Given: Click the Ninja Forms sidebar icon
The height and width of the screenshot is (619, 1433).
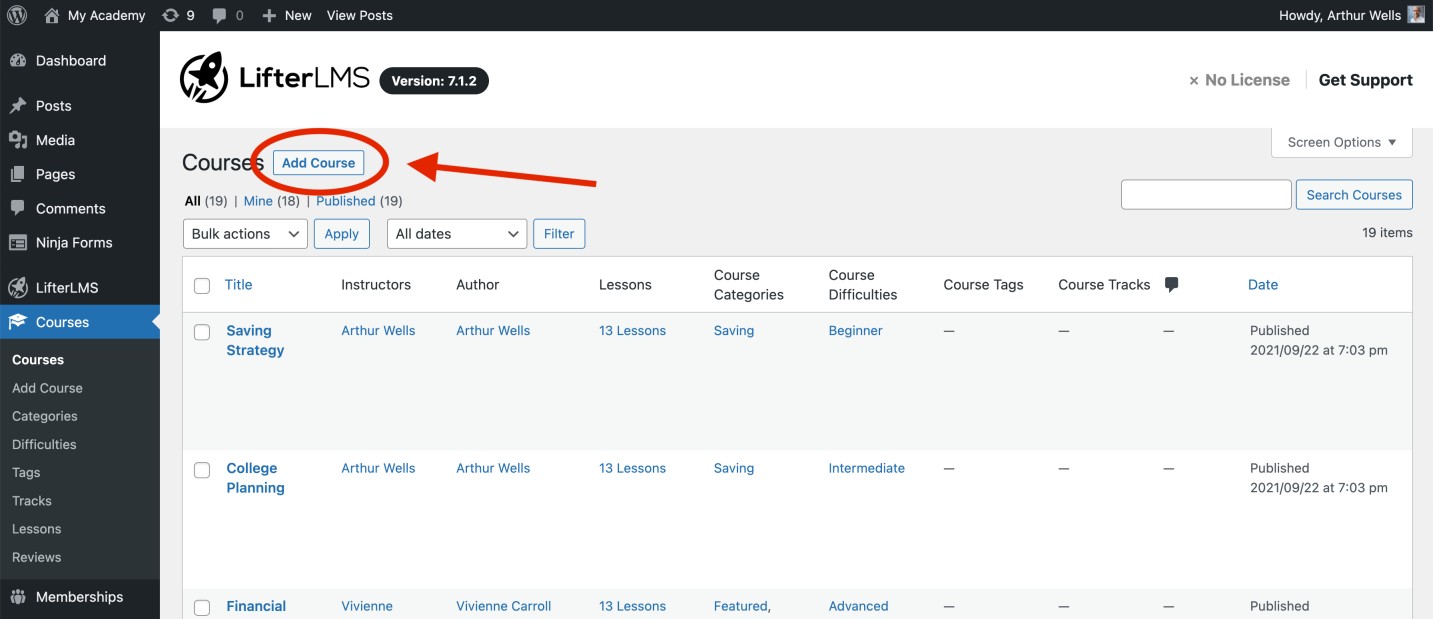Looking at the screenshot, I should (x=17, y=242).
